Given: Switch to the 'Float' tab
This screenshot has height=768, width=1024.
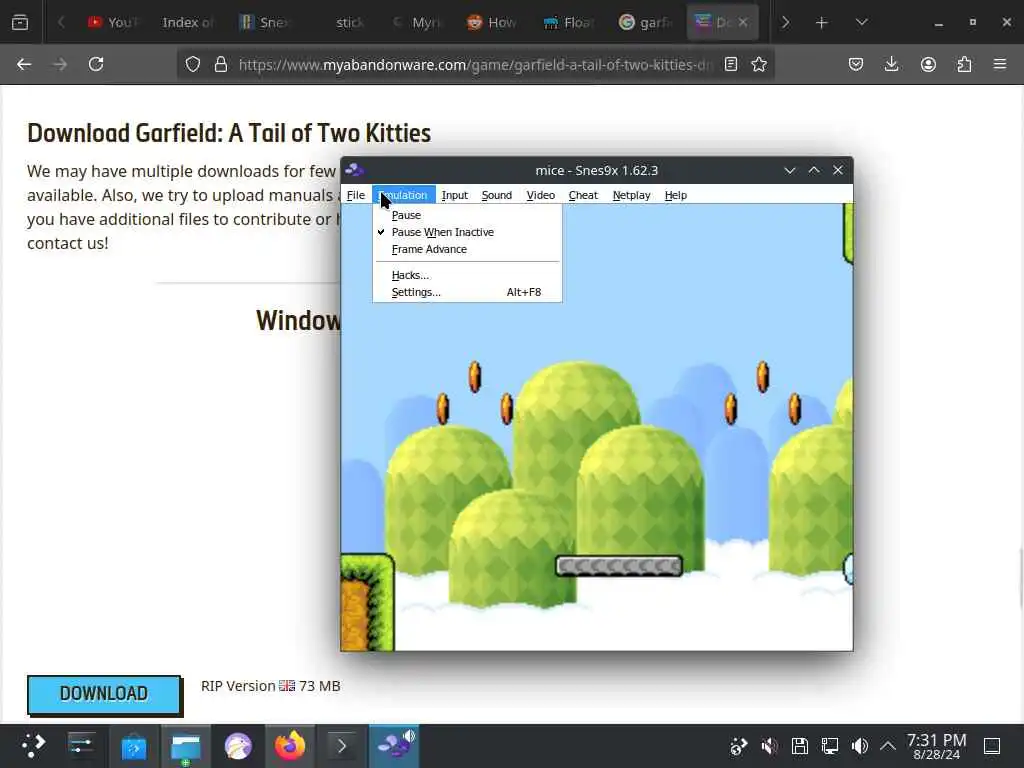Looking at the screenshot, I should click(x=569, y=22).
